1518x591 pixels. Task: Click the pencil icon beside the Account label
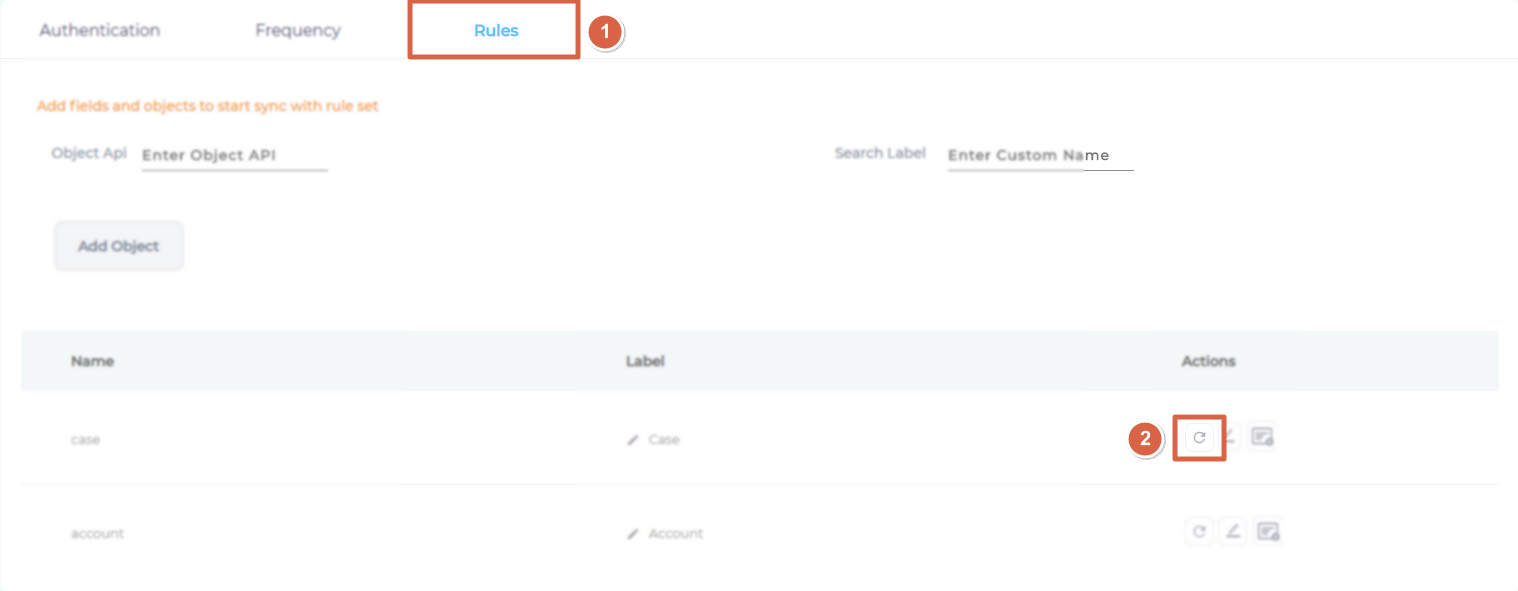click(x=632, y=534)
